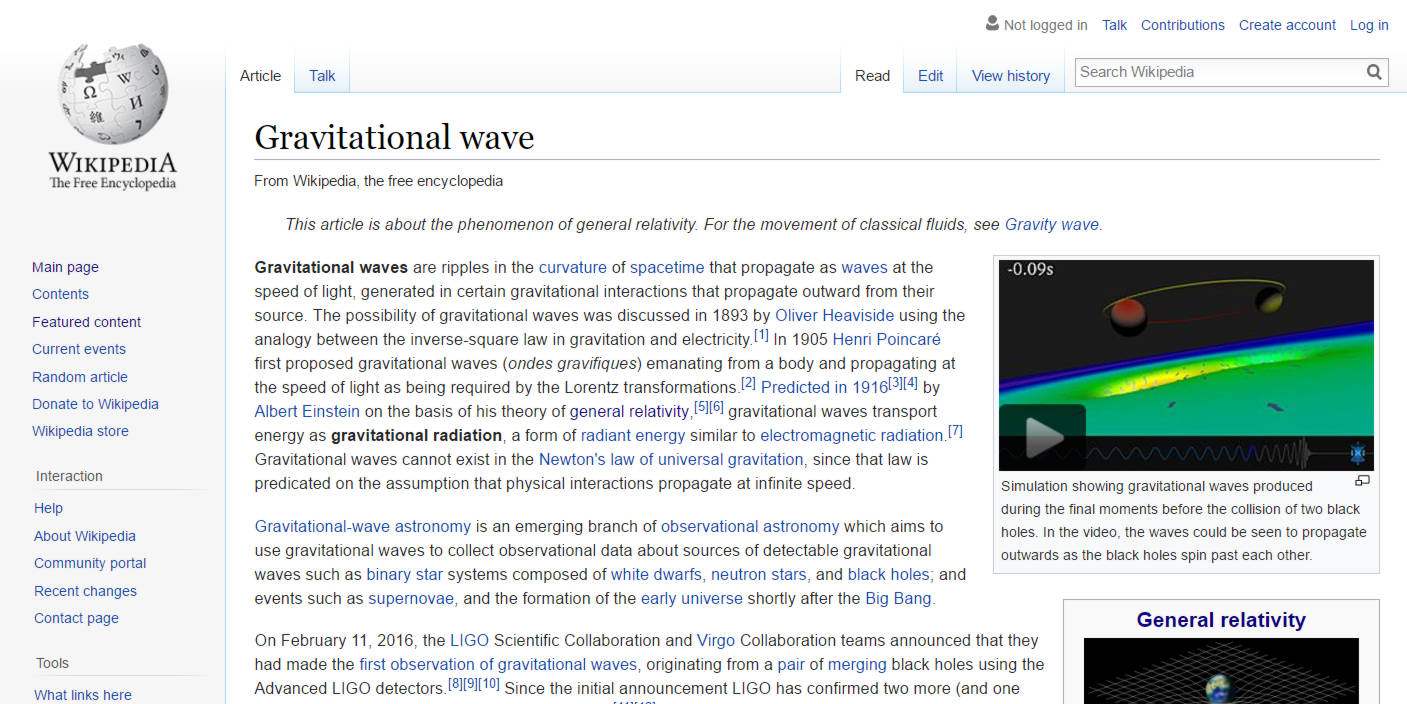1407x704 pixels.
Task: Click the enlarge icon below the video
Action: click(1362, 480)
